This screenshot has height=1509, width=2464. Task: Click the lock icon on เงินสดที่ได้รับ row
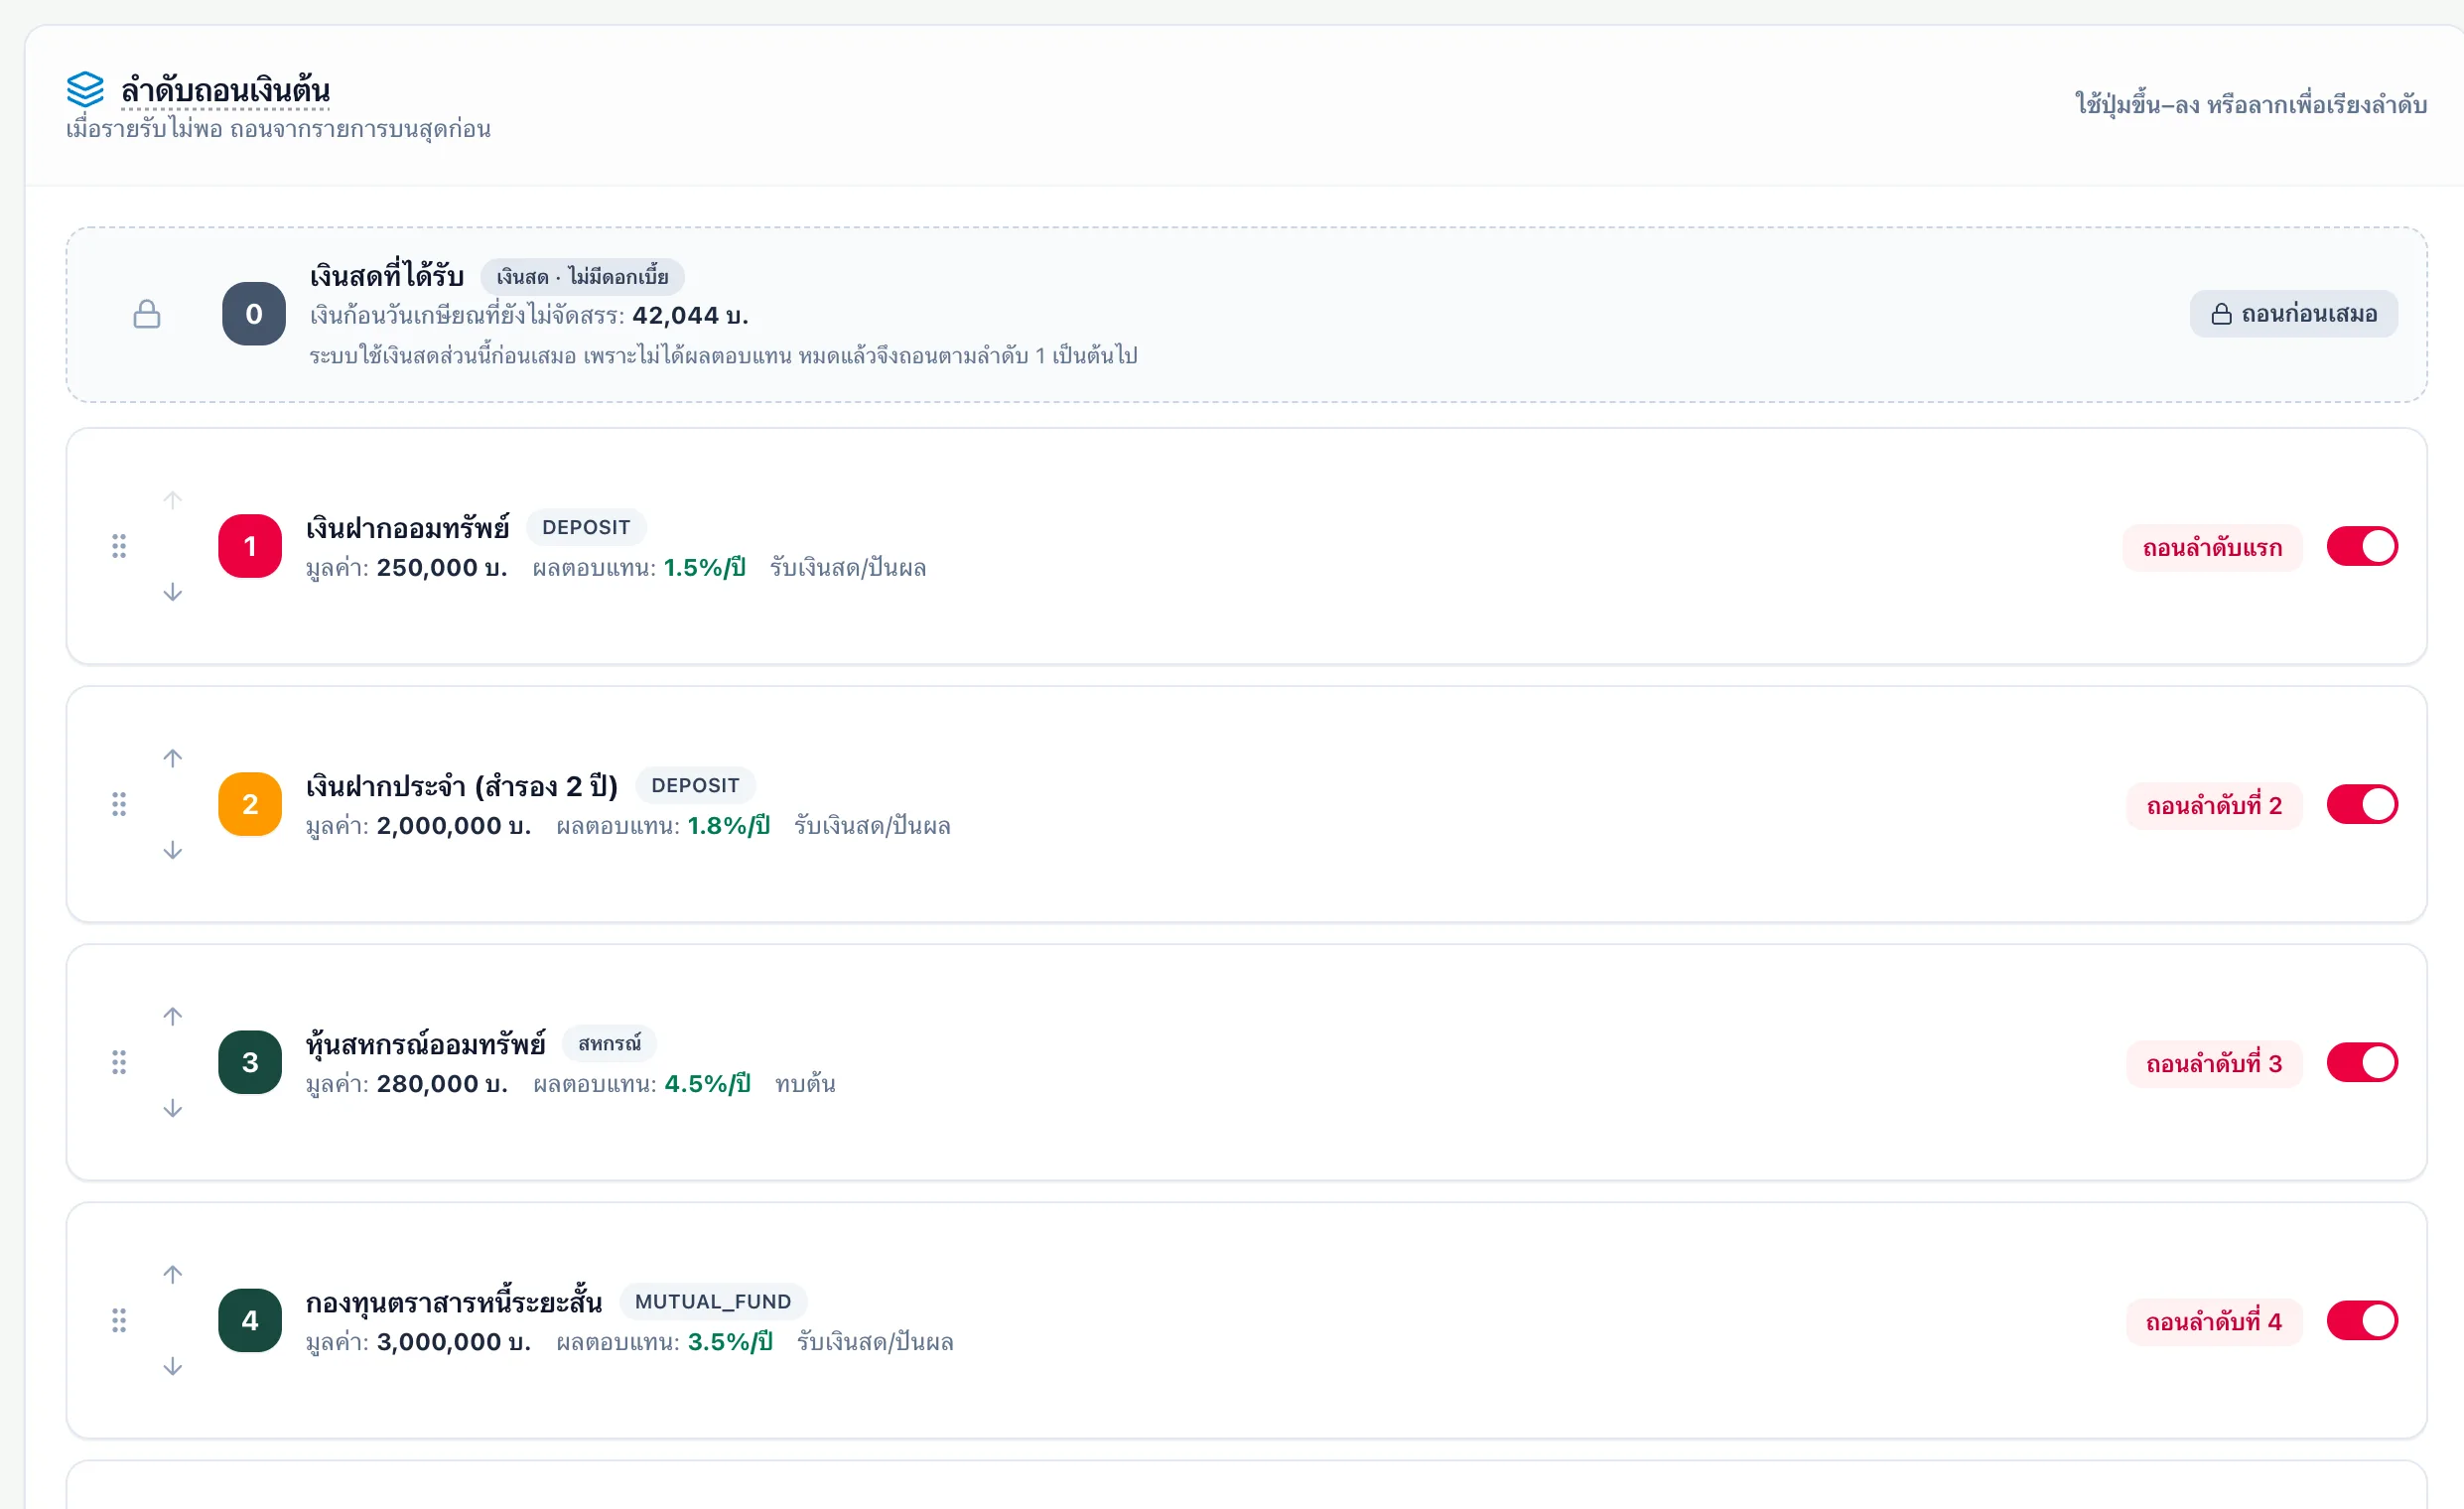[x=147, y=314]
